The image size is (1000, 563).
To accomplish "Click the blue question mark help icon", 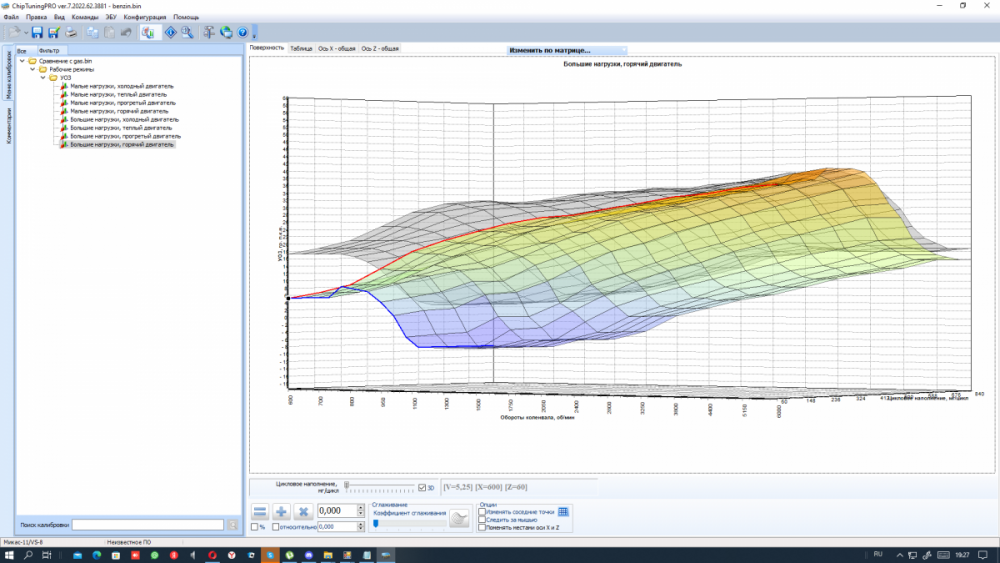I will (242, 33).
